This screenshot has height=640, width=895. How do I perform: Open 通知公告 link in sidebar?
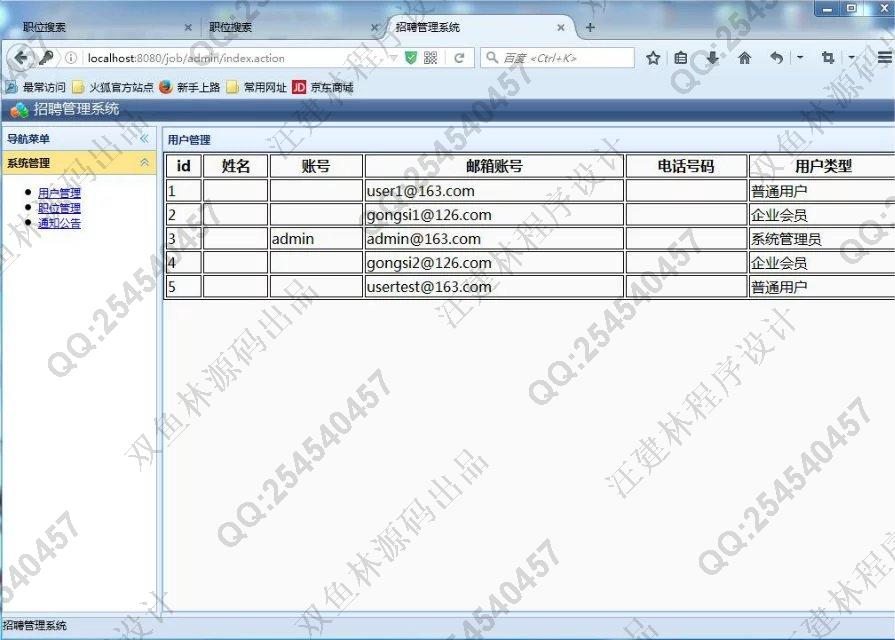click(x=59, y=223)
